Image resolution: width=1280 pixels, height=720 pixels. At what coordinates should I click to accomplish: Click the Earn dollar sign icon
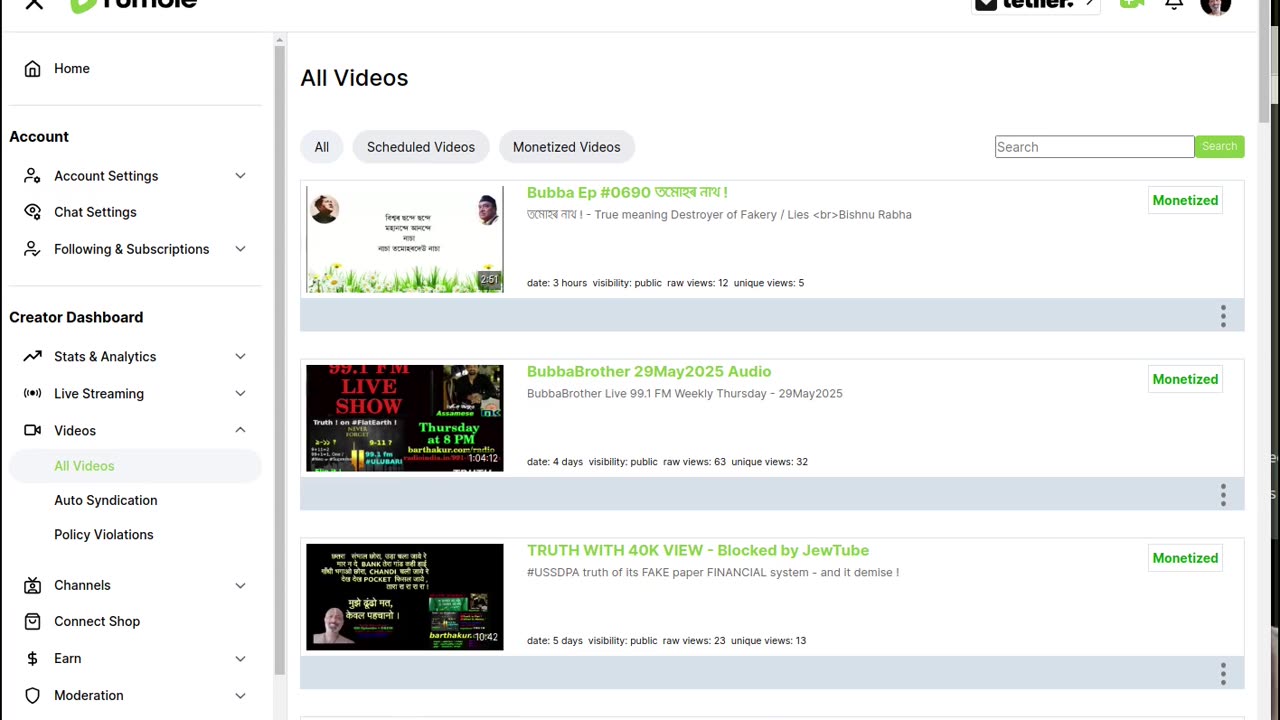click(33, 658)
